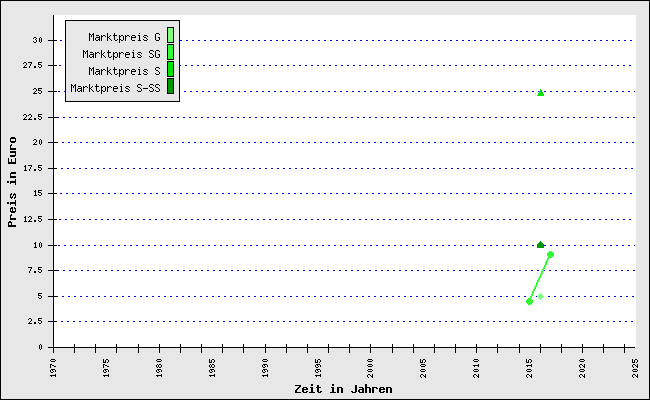Click the x-axis year label '1985'
Screen dimensions: 650x400
click(212, 368)
